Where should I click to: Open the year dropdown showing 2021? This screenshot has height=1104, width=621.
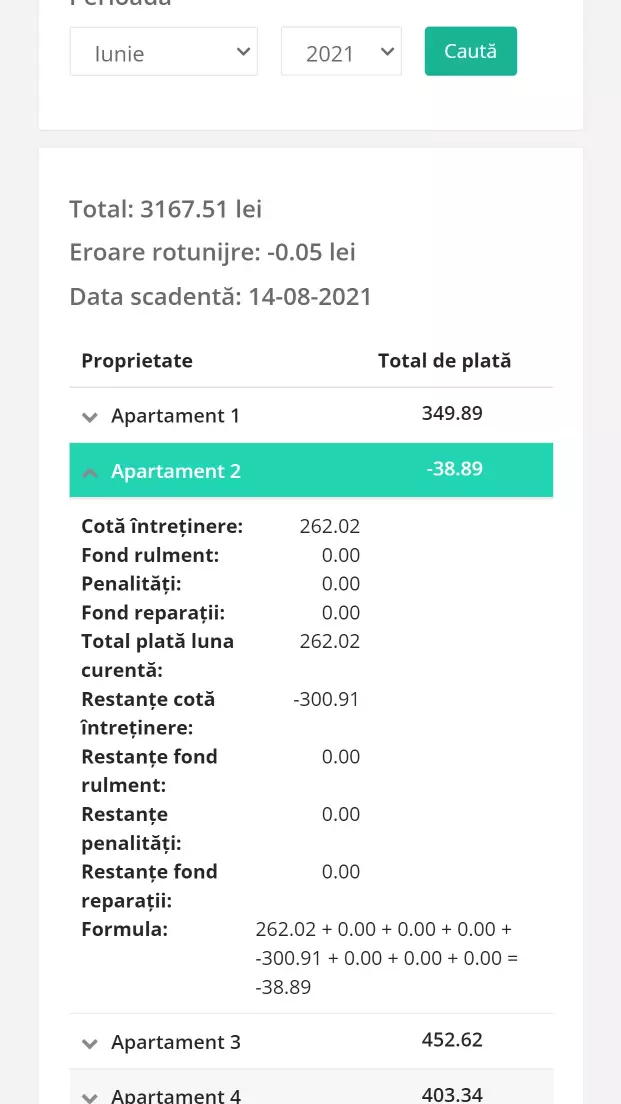[341, 52]
